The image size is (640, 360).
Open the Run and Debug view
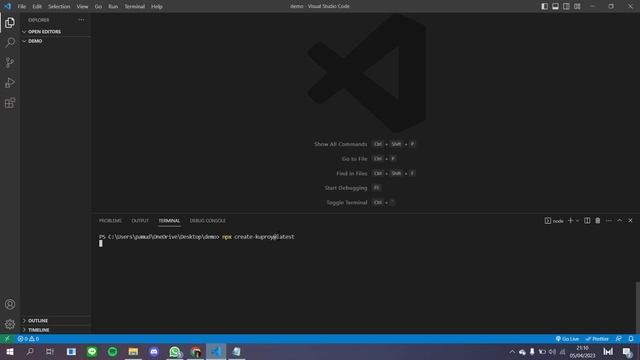(10, 82)
